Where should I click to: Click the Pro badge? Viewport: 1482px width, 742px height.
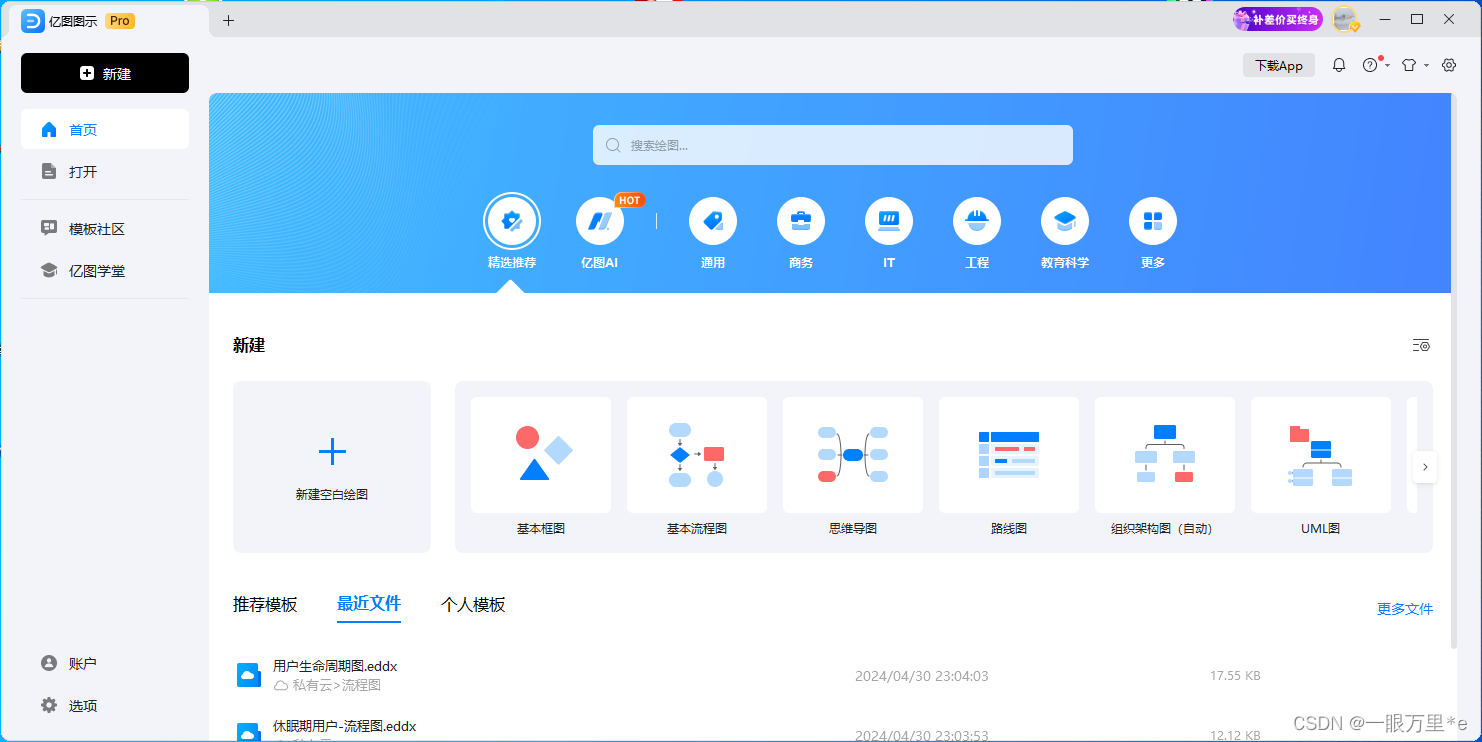[x=120, y=21]
